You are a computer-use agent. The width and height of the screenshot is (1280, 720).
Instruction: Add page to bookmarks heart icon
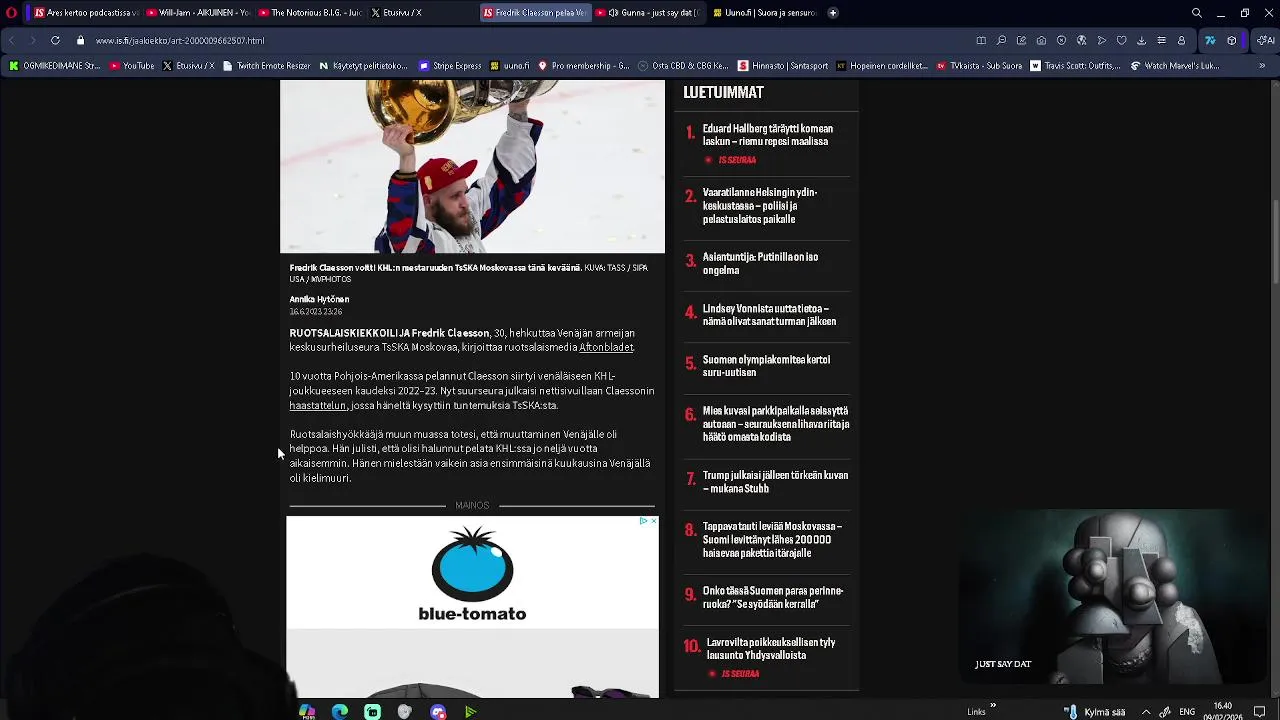[x=1121, y=41]
